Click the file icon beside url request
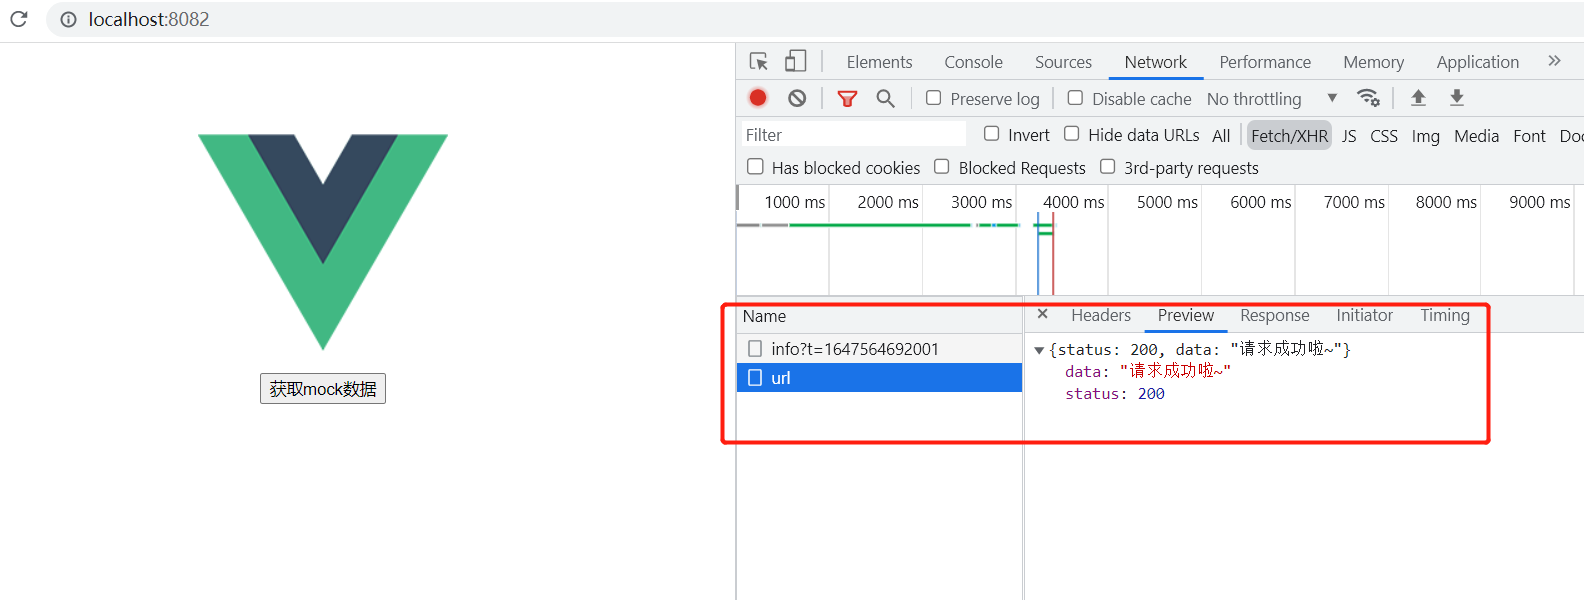The width and height of the screenshot is (1584, 600). pos(755,377)
